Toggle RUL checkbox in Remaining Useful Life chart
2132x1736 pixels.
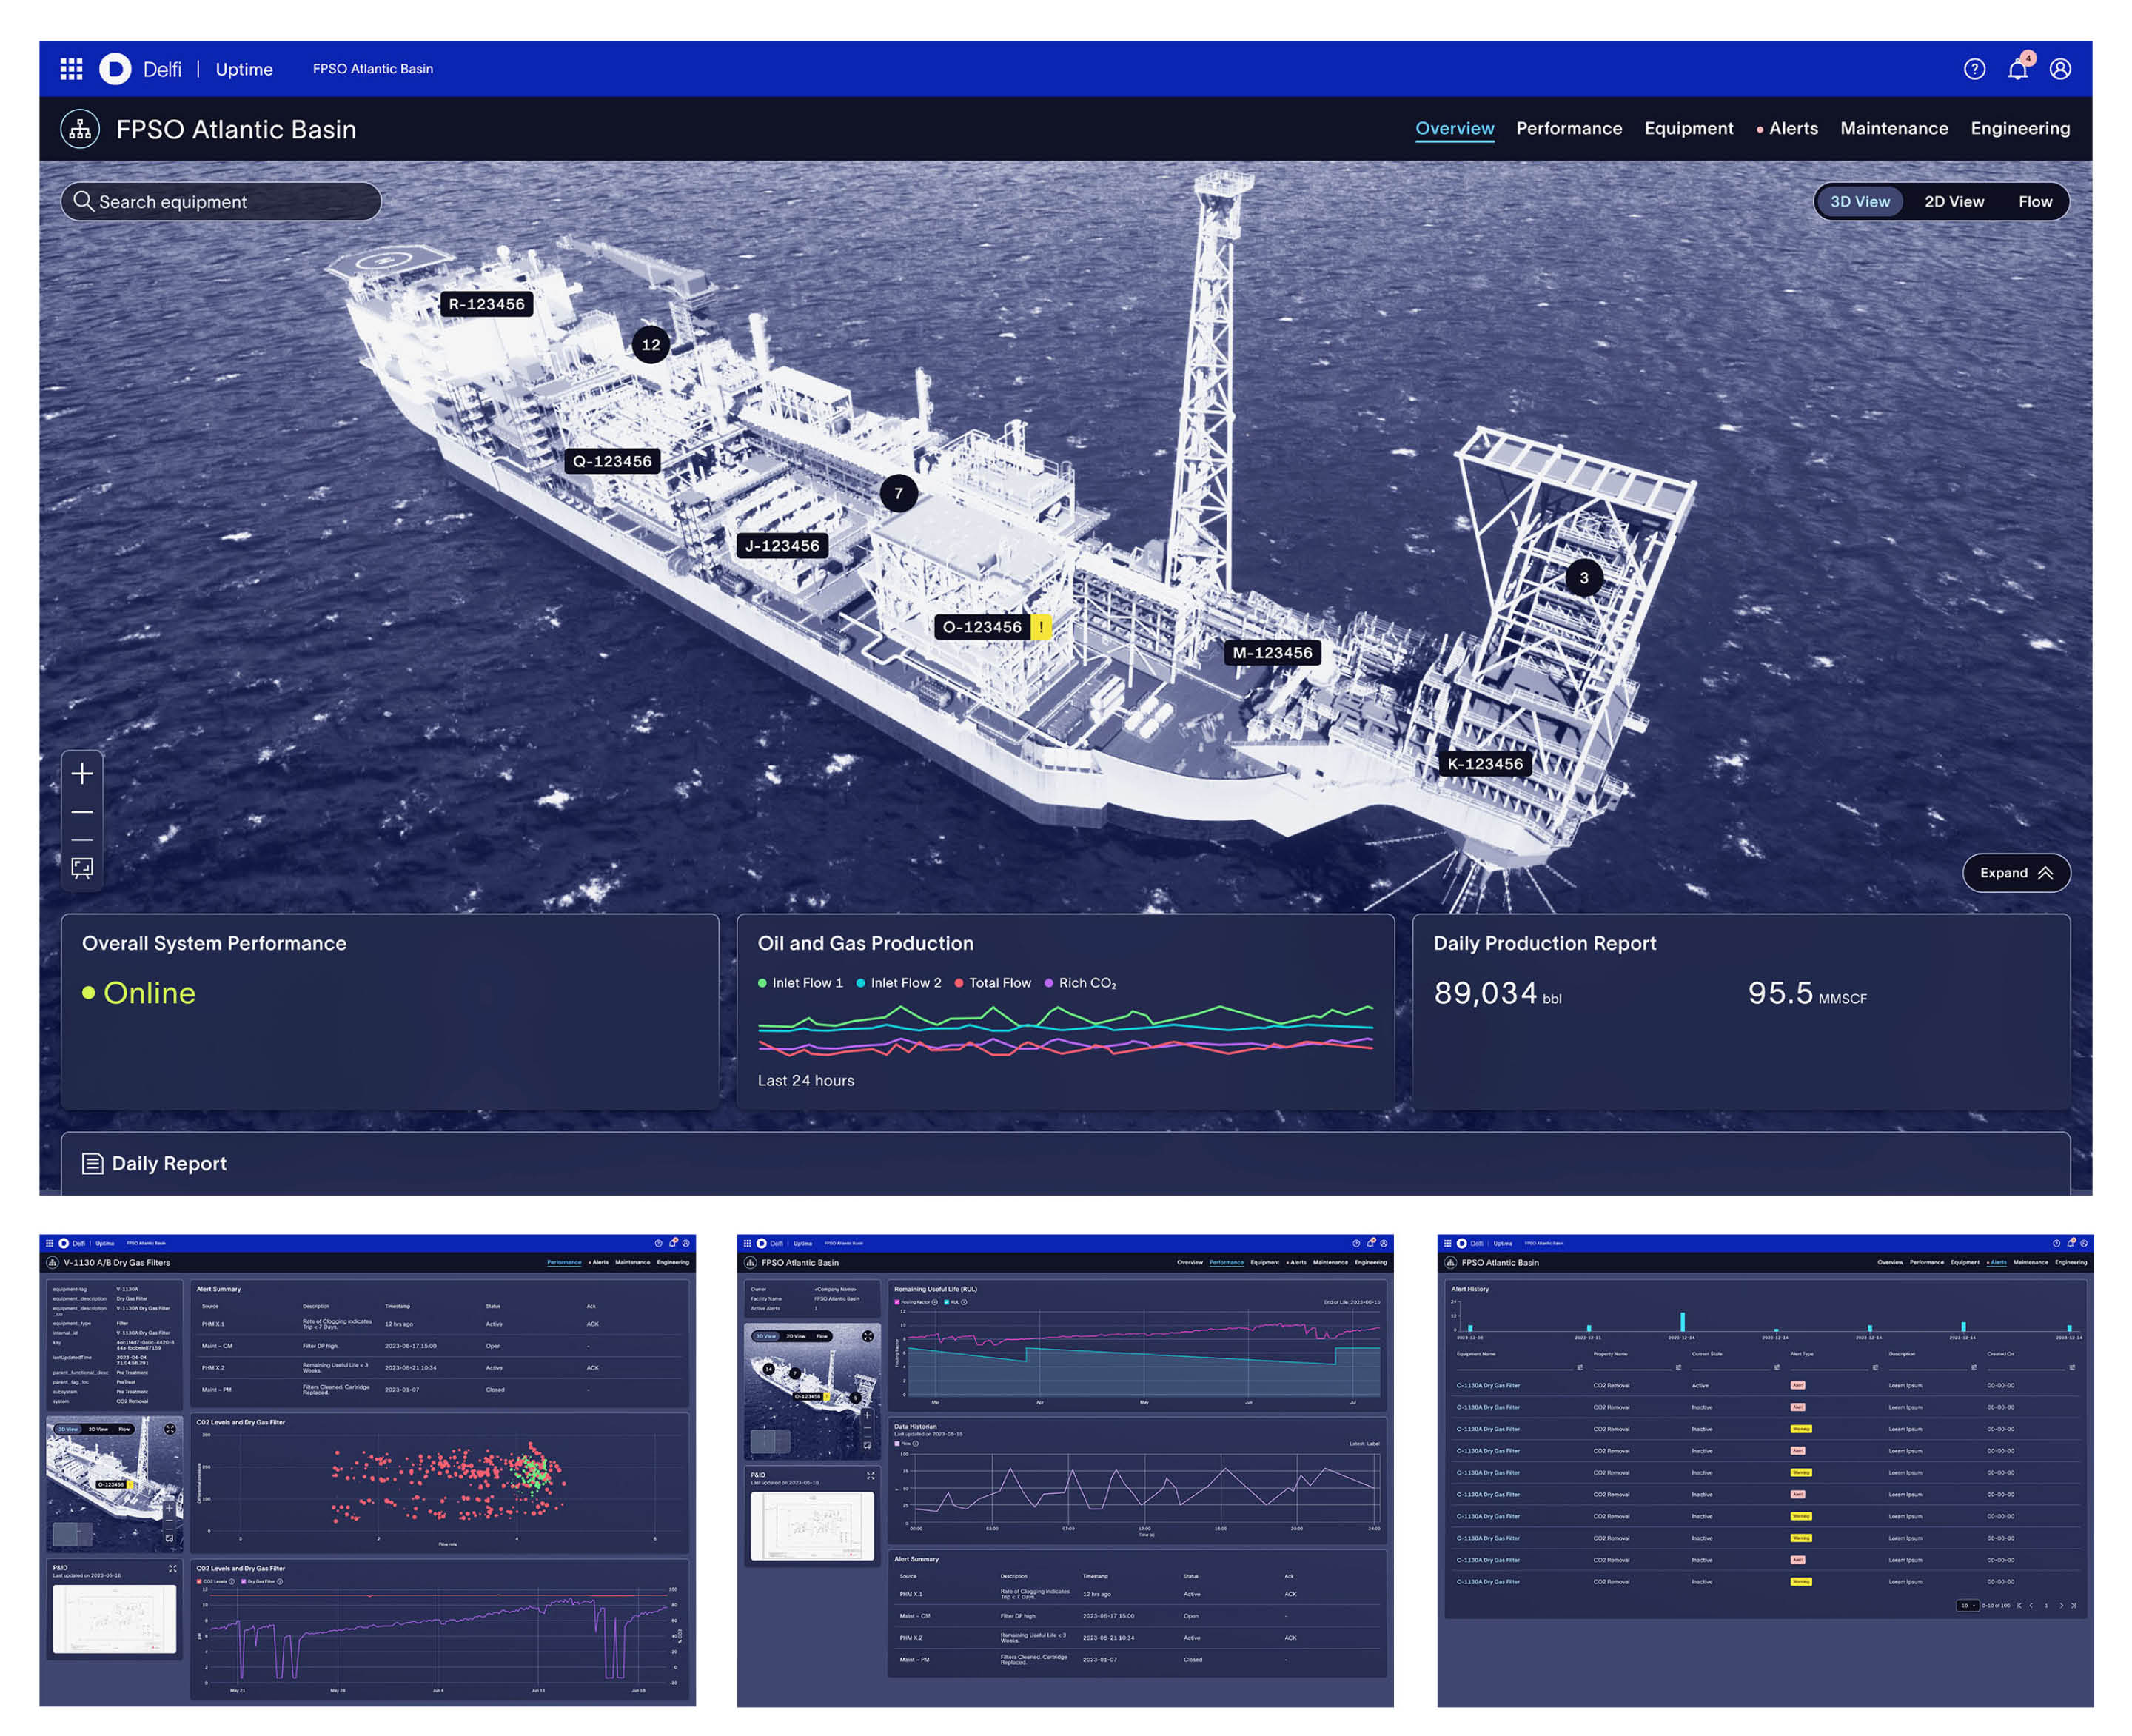[946, 1302]
